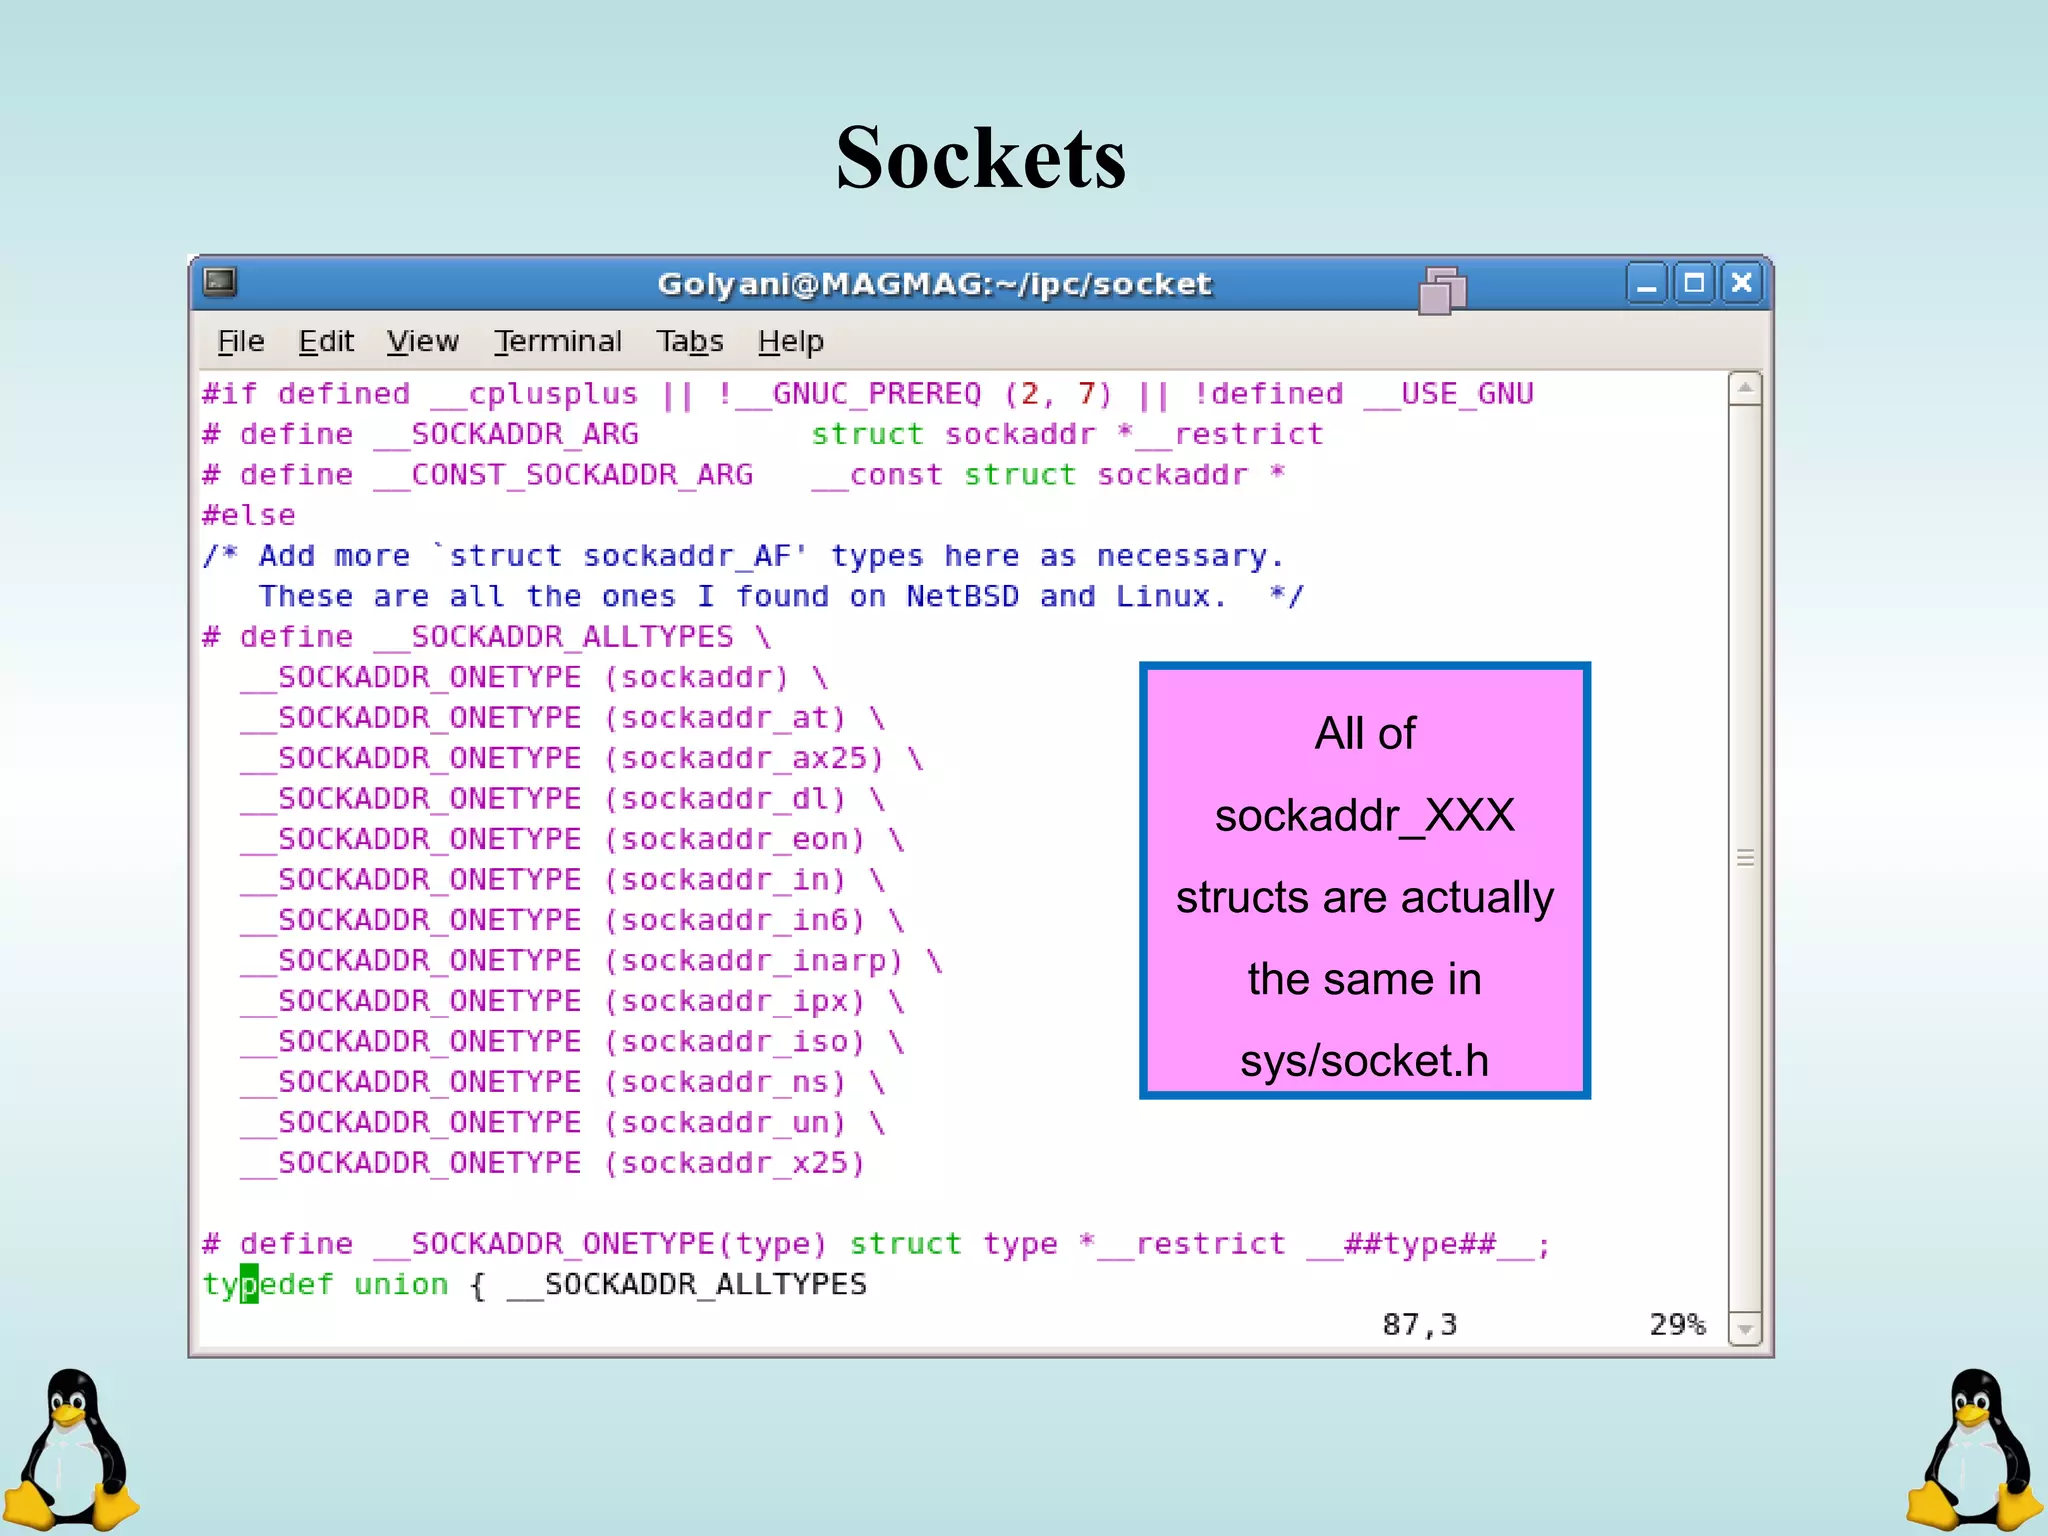Viewport: 2048px width, 1536px height.
Task: Open the Edit menu
Action: coord(326,342)
